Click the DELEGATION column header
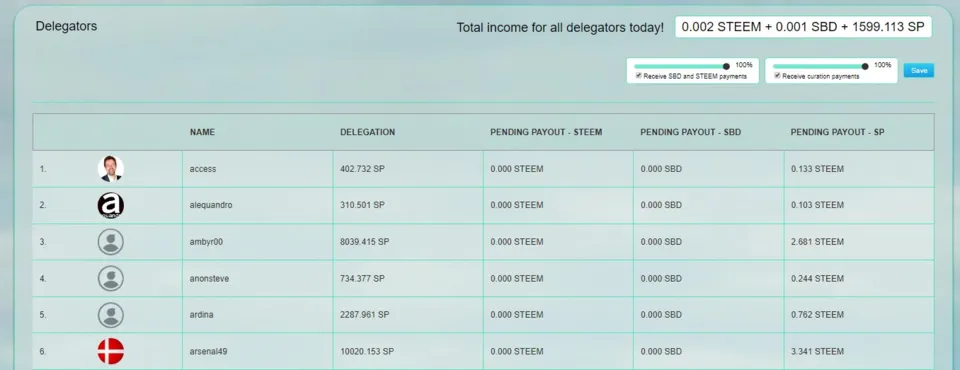The image size is (960, 370). point(367,132)
